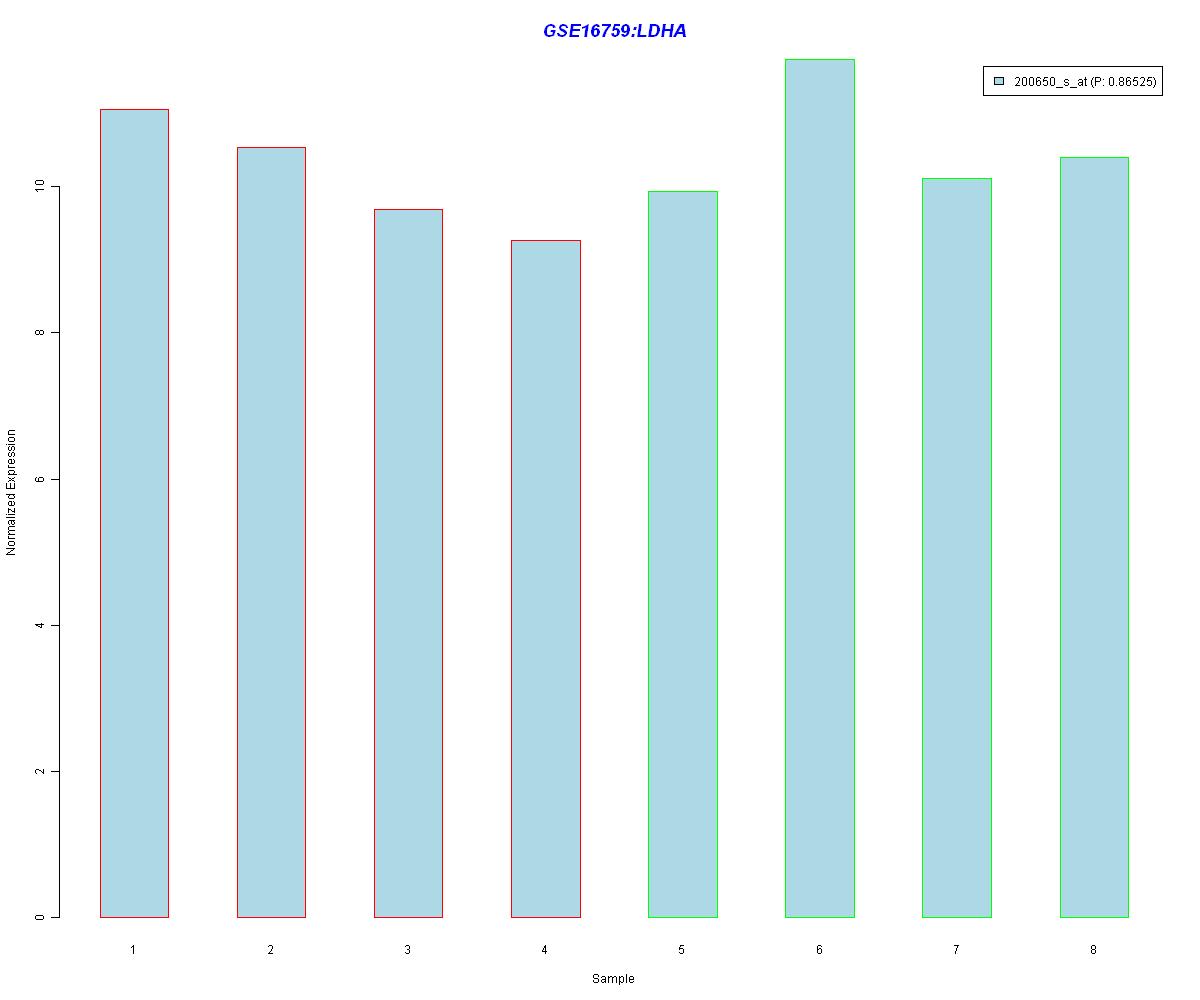1200x1000 pixels.
Task: Select the tallest bar, sample 6
Action: click(820, 488)
